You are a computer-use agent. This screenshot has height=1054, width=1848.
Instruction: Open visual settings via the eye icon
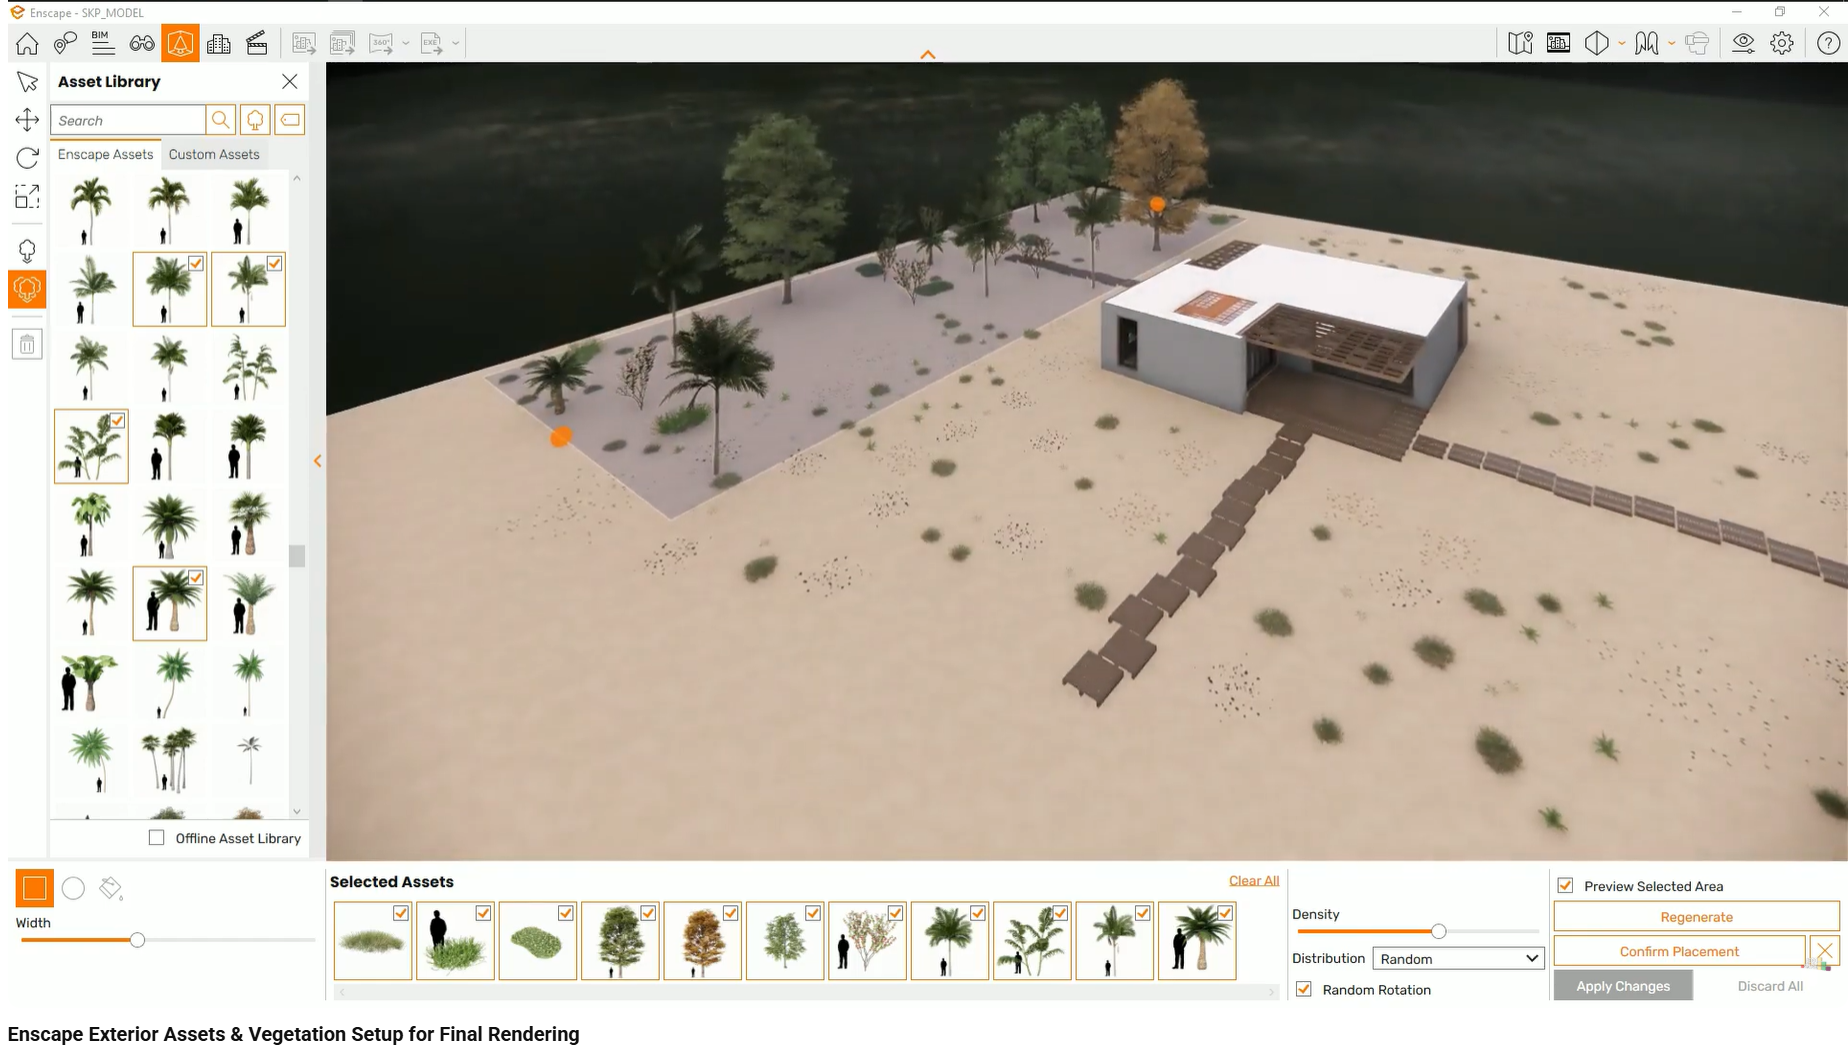(x=1743, y=43)
